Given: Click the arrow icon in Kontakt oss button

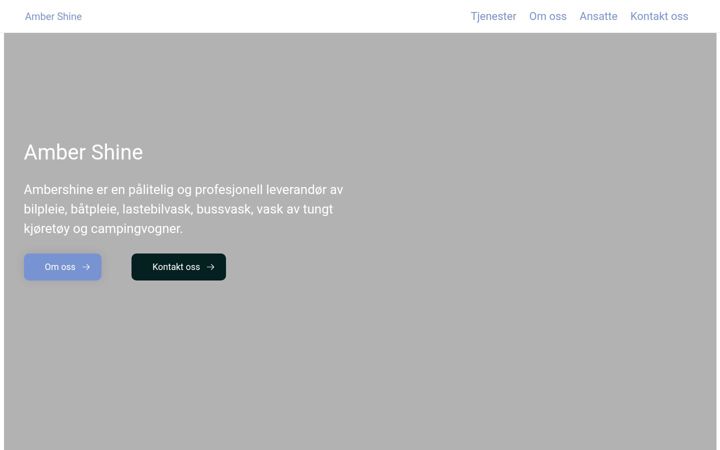Looking at the screenshot, I should [210, 267].
